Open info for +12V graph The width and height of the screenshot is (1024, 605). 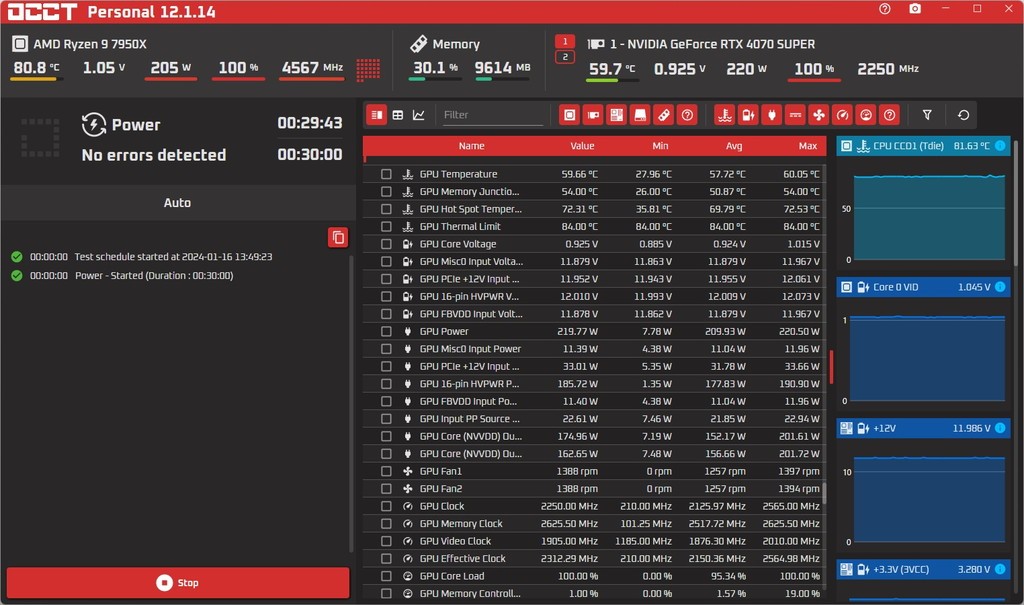click(x=1000, y=428)
